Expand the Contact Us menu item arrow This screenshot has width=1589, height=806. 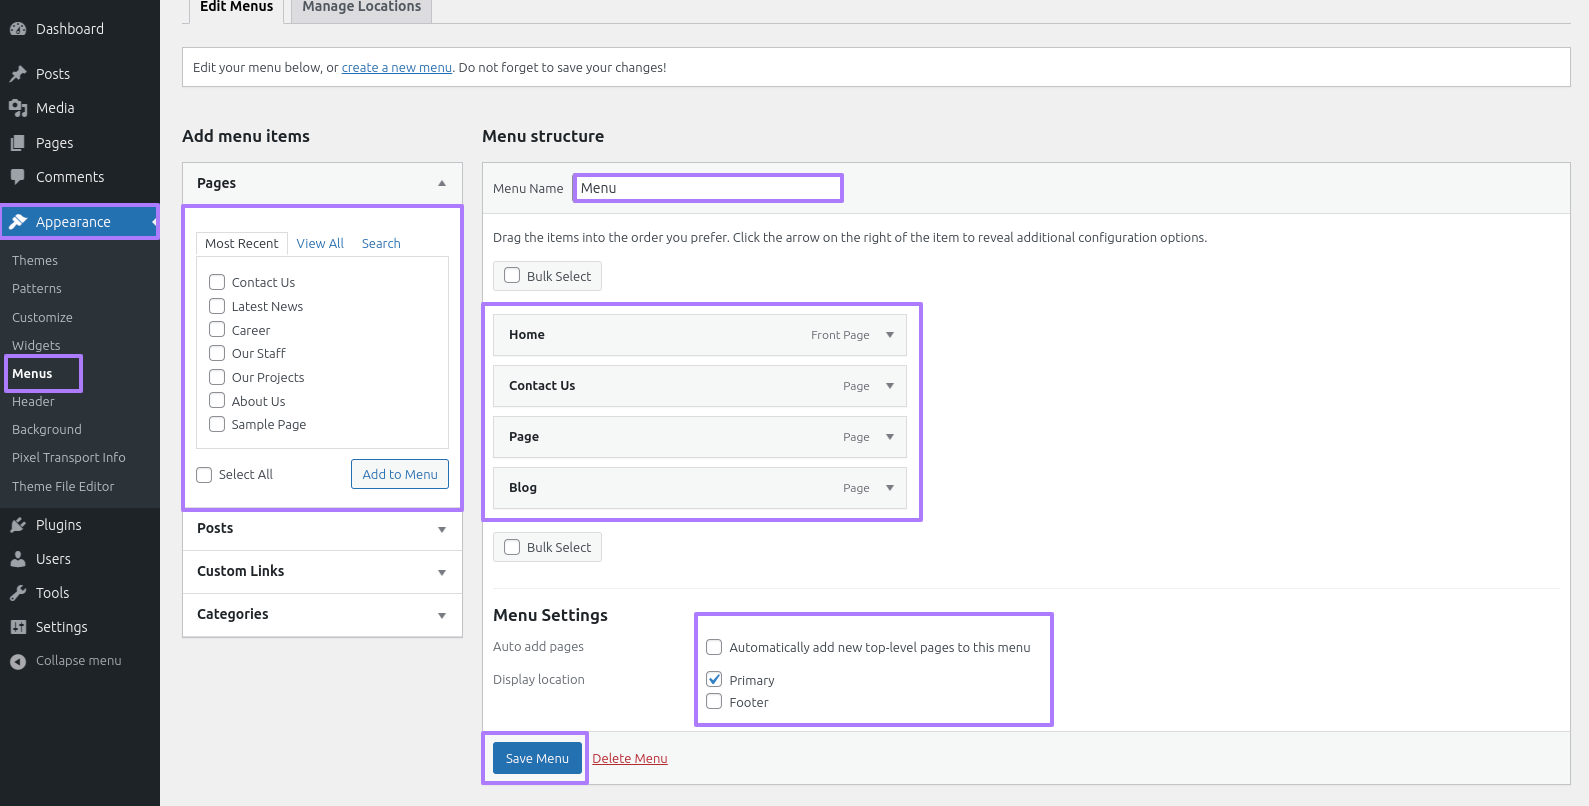pos(890,386)
